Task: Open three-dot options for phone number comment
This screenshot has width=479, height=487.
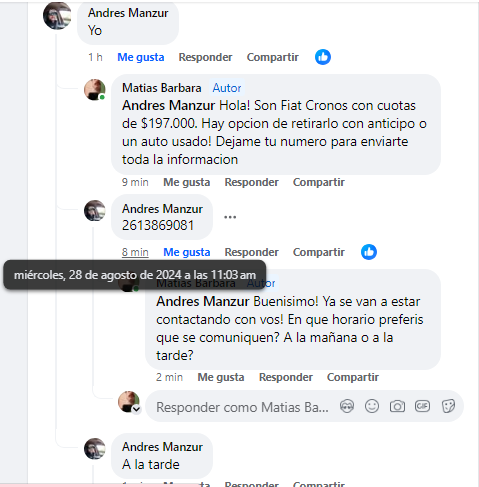Action: click(x=230, y=217)
